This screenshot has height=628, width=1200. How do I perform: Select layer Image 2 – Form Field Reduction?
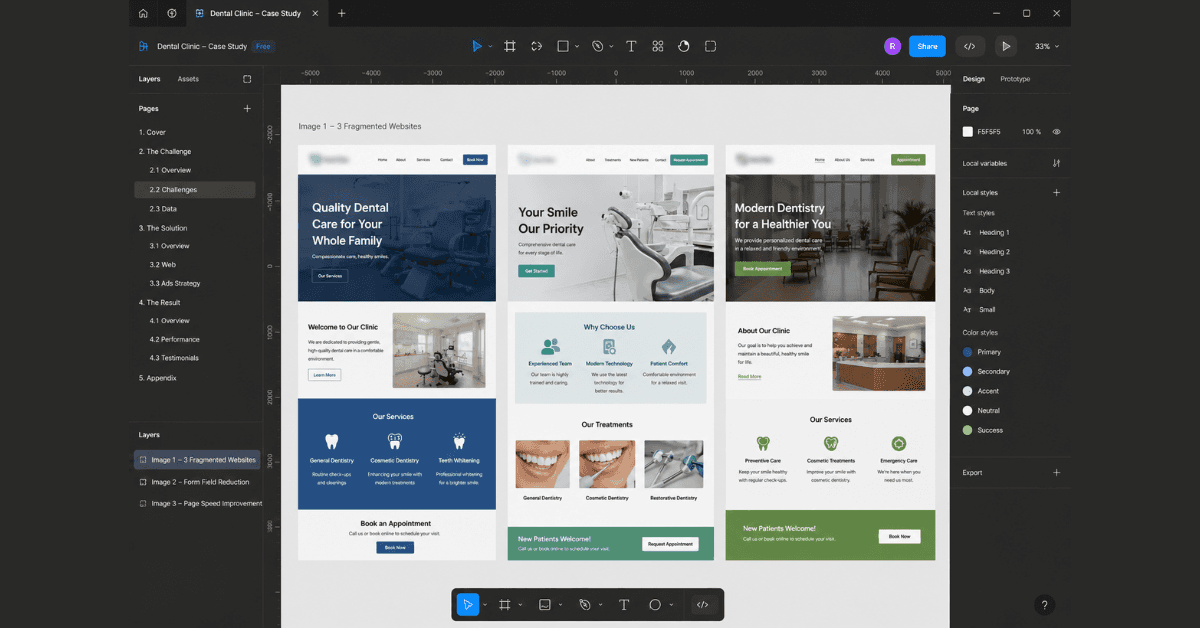click(x=196, y=482)
